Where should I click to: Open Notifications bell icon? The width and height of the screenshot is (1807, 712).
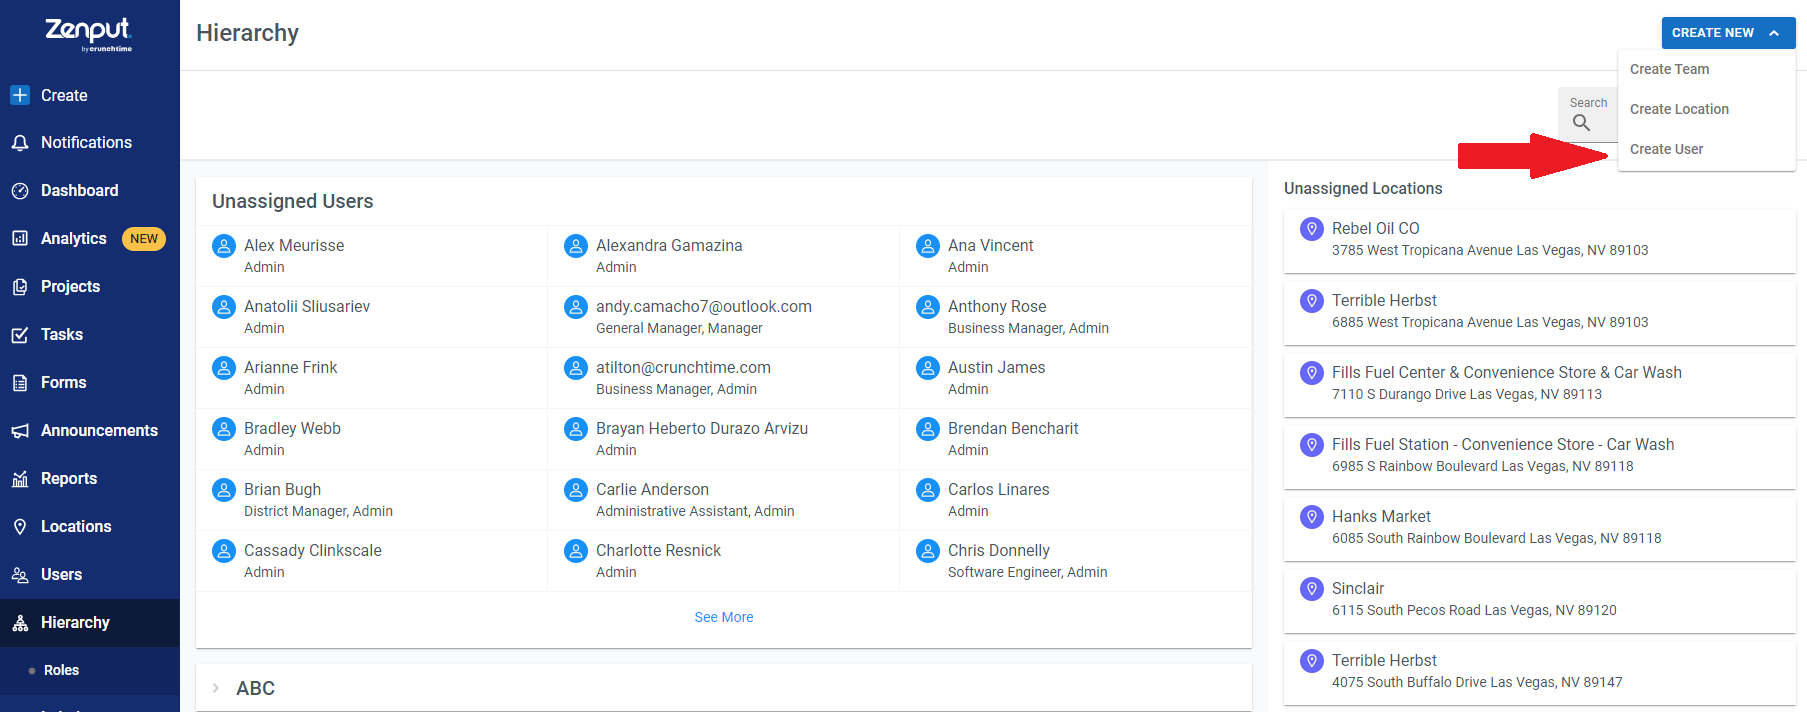(x=20, y=143)
